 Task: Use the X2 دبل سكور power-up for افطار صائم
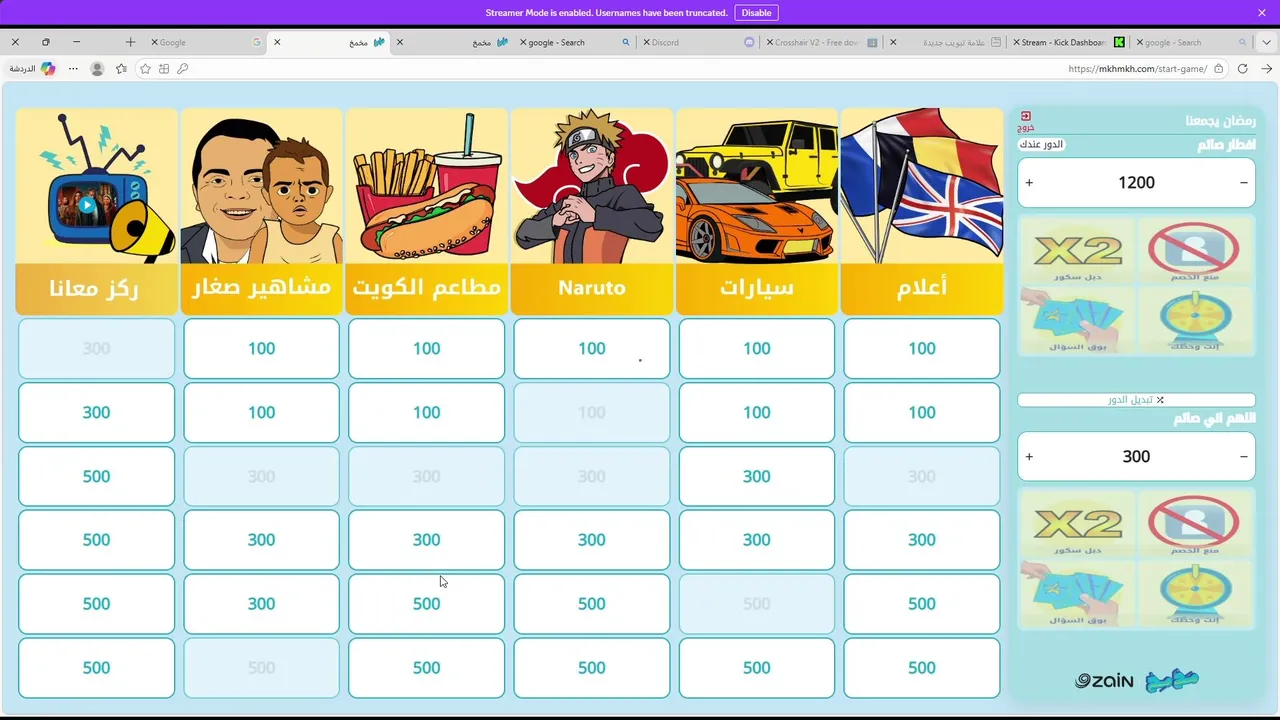pyautogui.click(x=1079, y=252)
